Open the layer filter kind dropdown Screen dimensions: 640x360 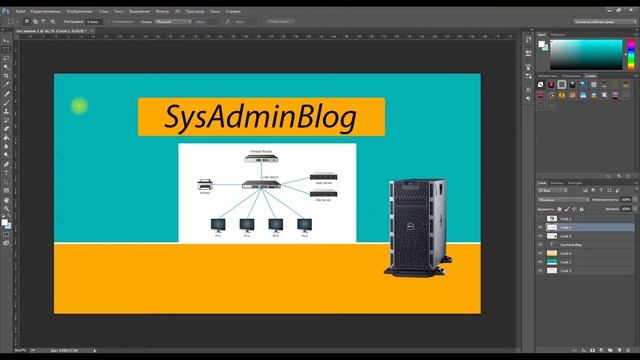click(552, 191)
